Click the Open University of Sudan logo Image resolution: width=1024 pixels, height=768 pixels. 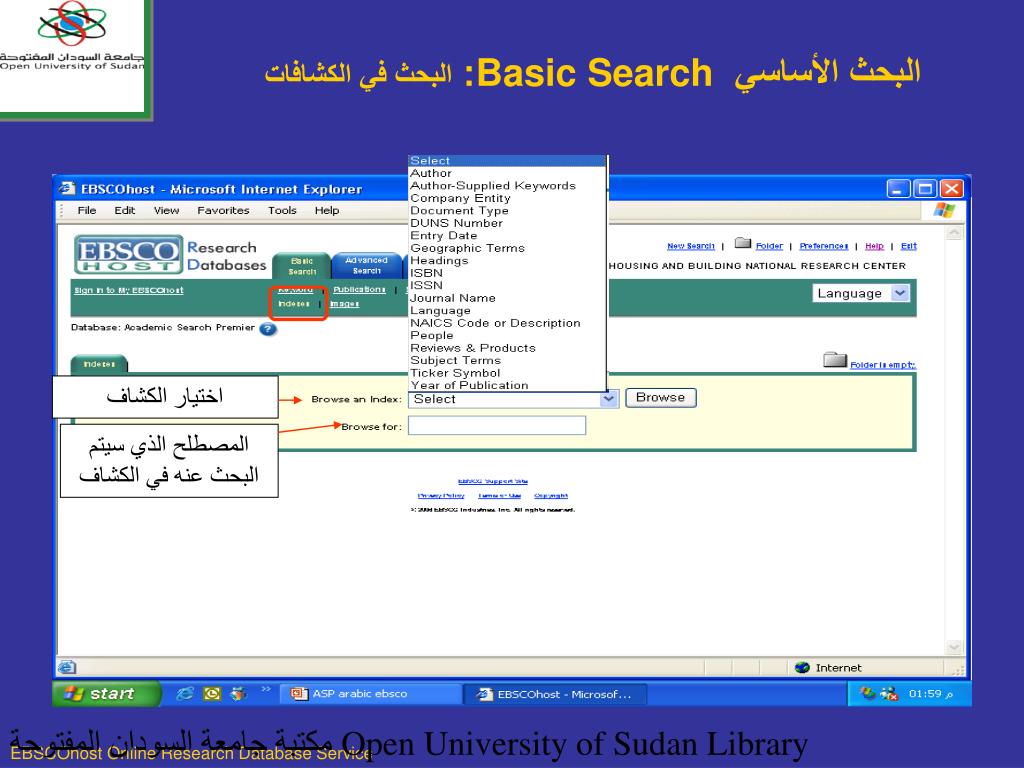pos(72,37)
